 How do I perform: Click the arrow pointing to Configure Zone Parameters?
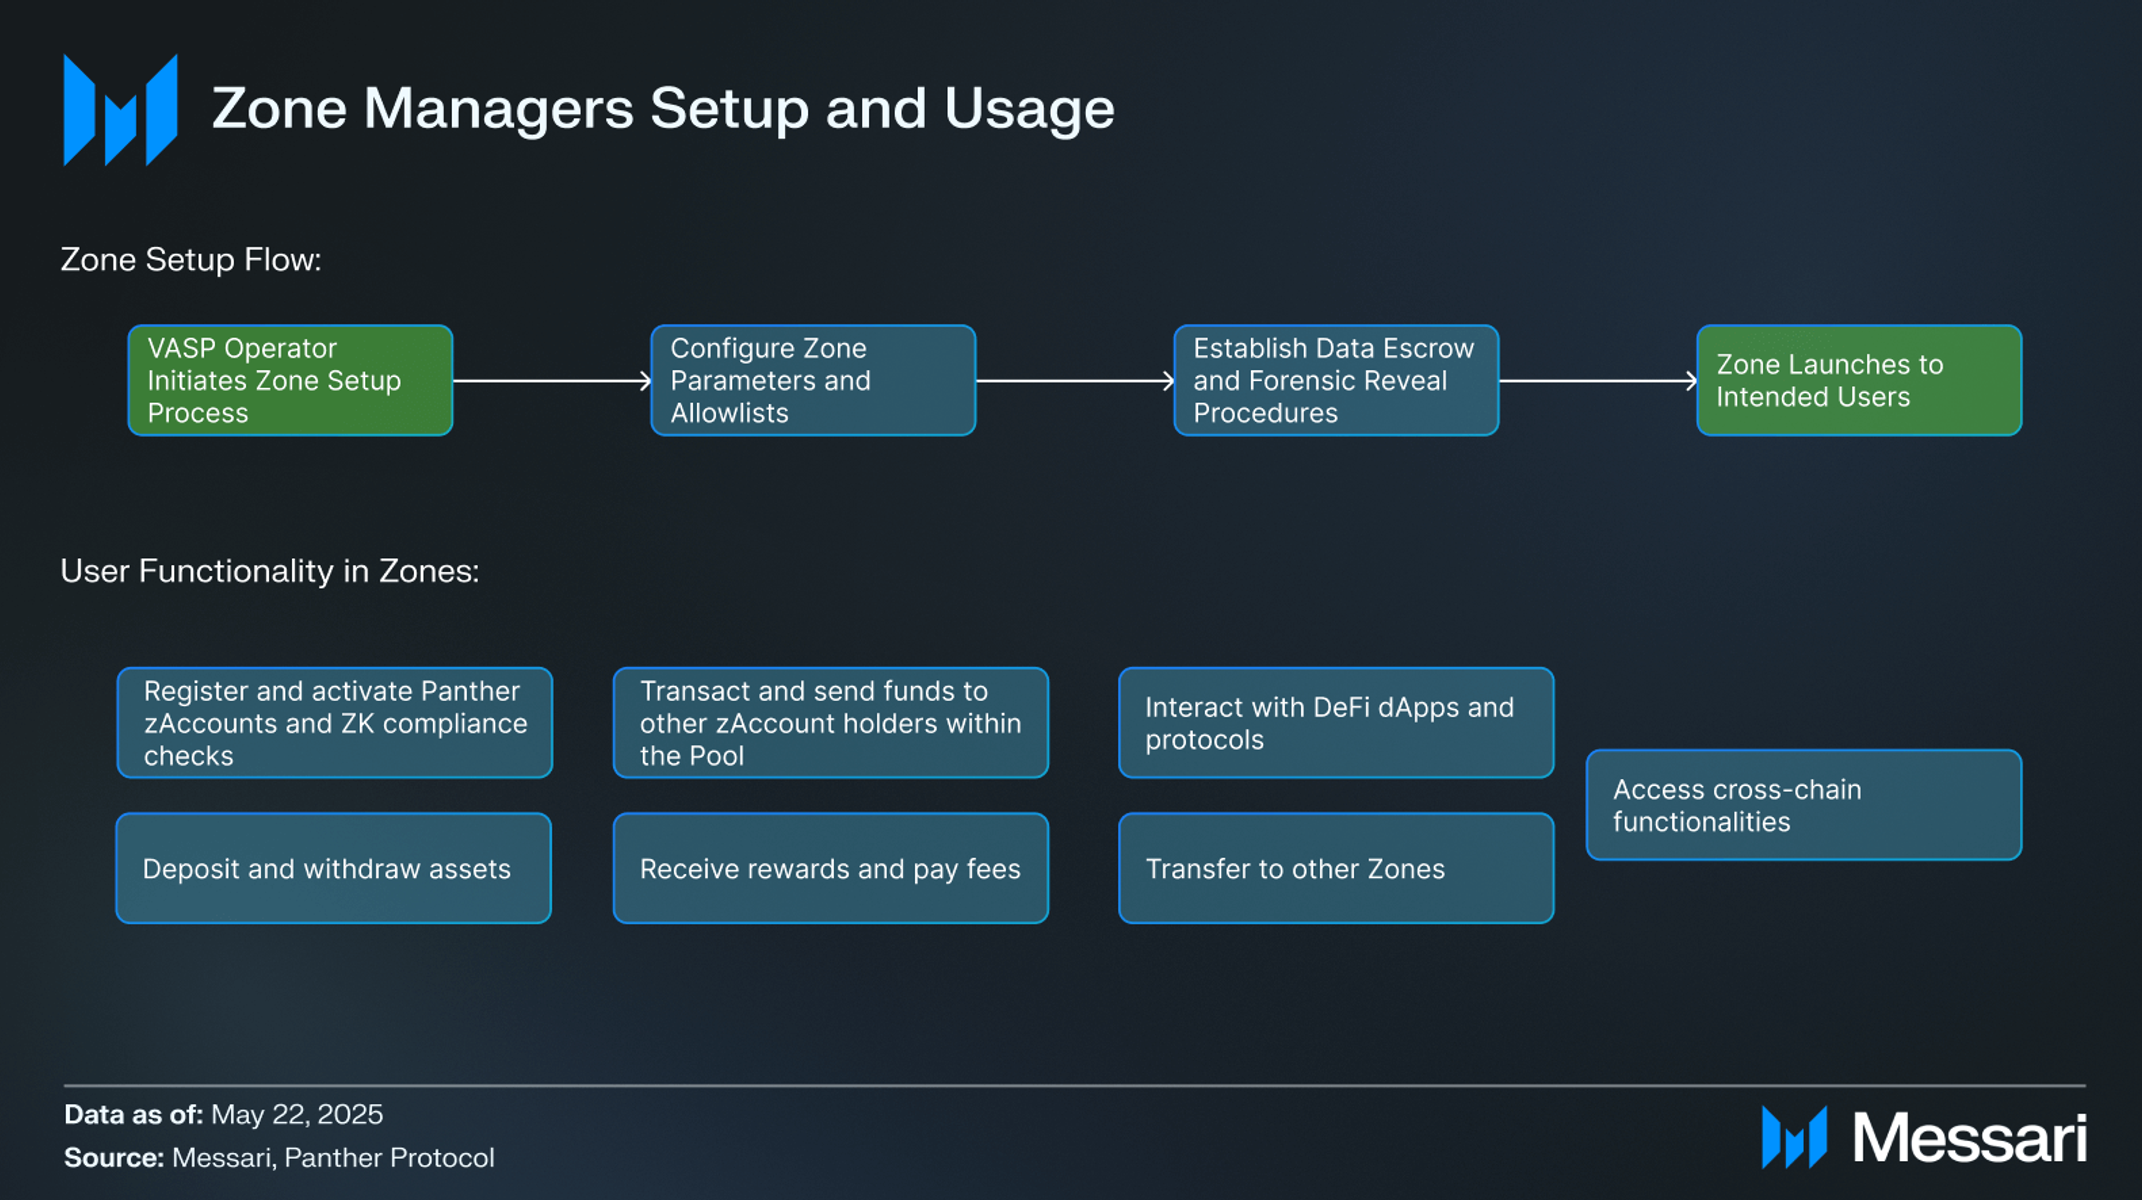point(552,381)
